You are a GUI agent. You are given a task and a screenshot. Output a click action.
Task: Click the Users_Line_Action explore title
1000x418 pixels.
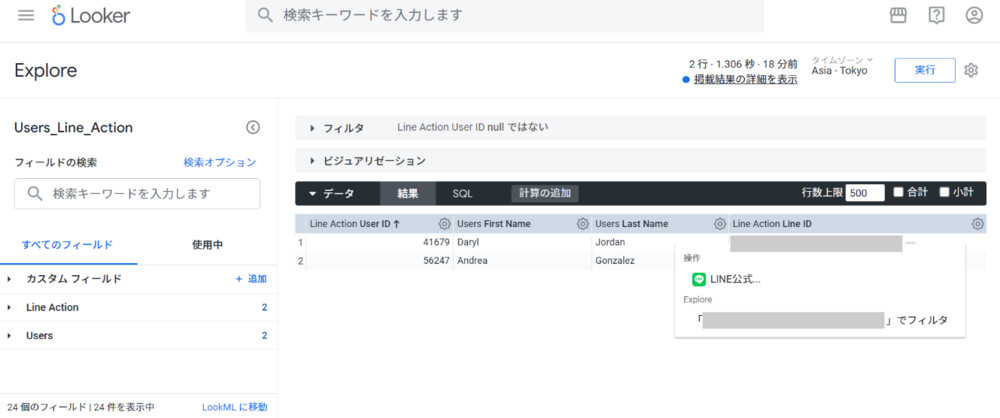[x=73, y=128]
